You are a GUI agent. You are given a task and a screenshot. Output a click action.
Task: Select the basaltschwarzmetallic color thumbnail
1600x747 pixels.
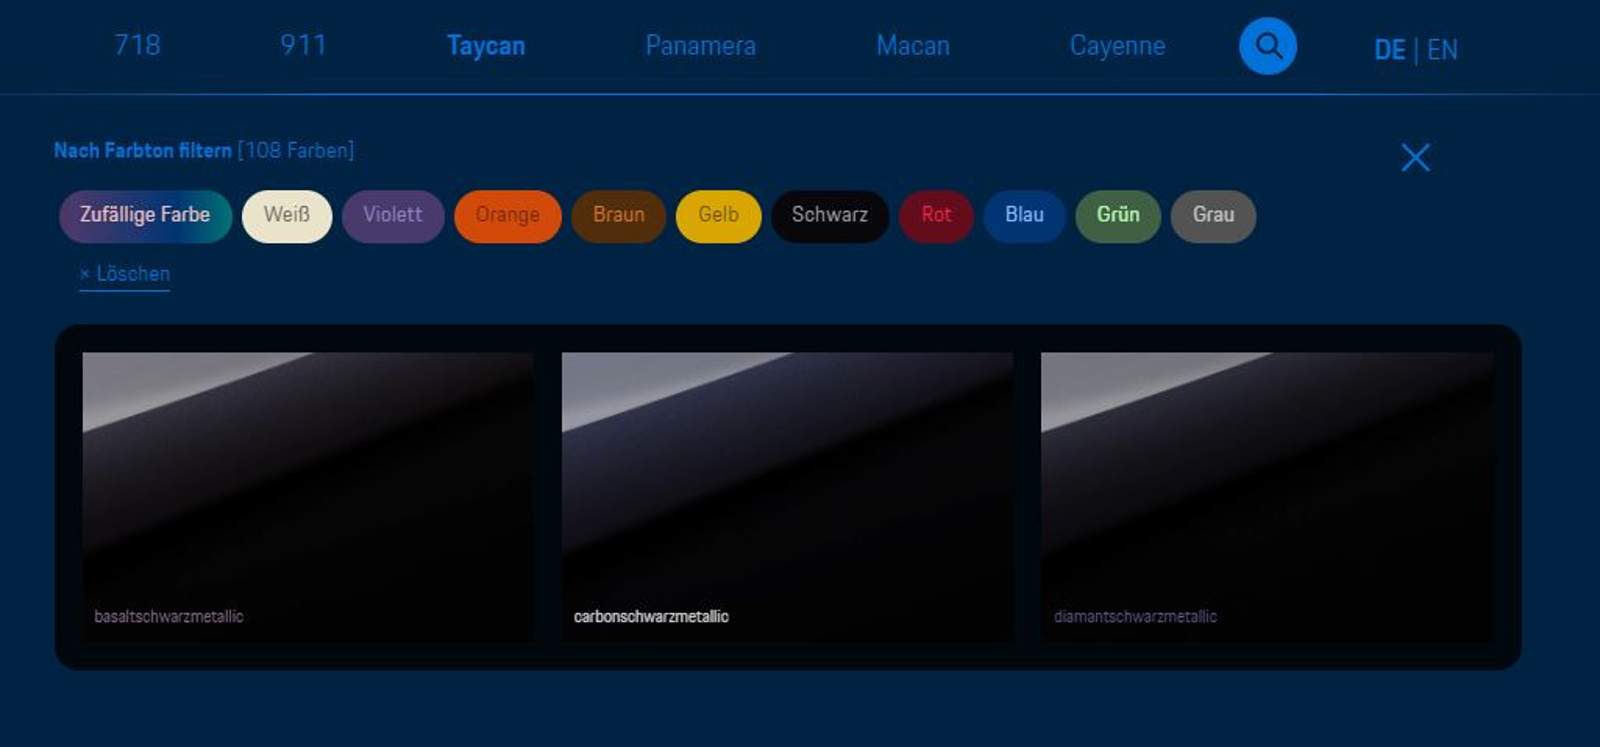308,497
